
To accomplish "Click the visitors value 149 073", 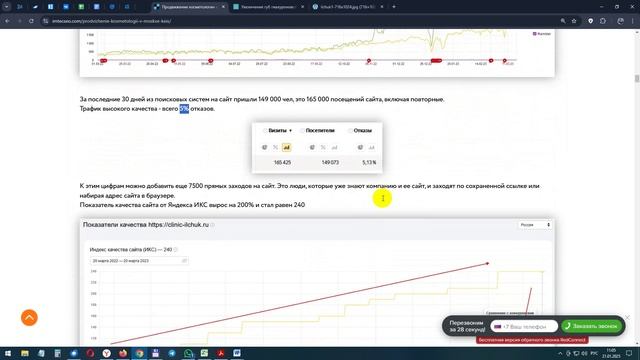I will [x=330, y=162].
